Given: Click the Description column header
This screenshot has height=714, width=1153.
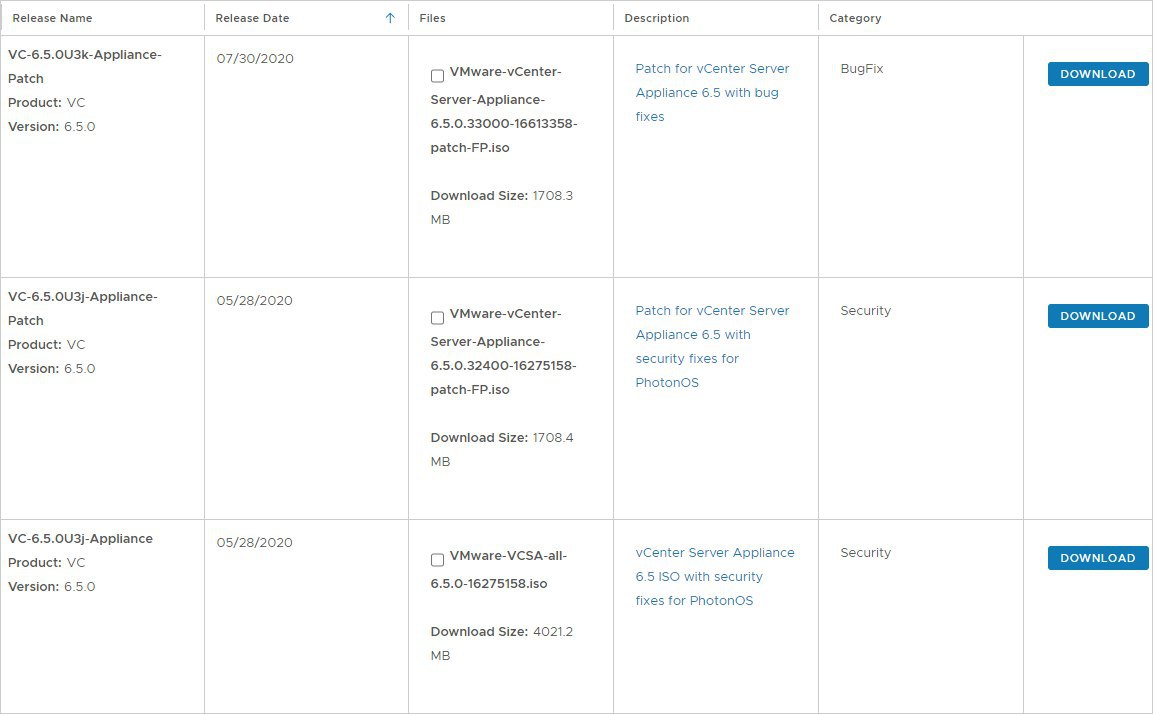Looking at the screenshot, I should point(657,18).
